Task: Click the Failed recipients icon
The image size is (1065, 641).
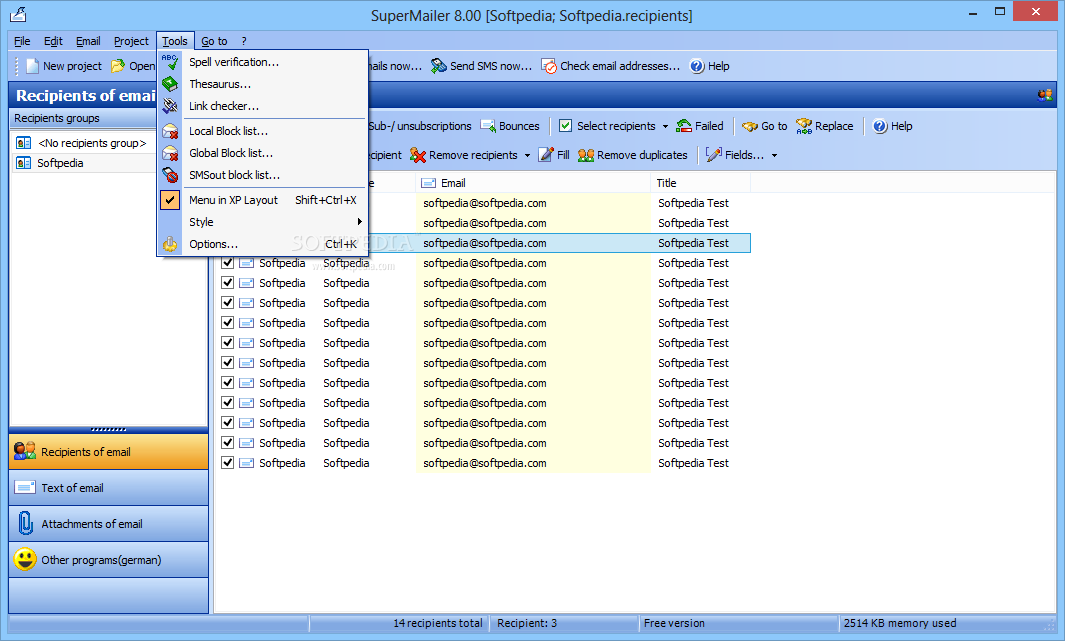Action: click(684, 126)
